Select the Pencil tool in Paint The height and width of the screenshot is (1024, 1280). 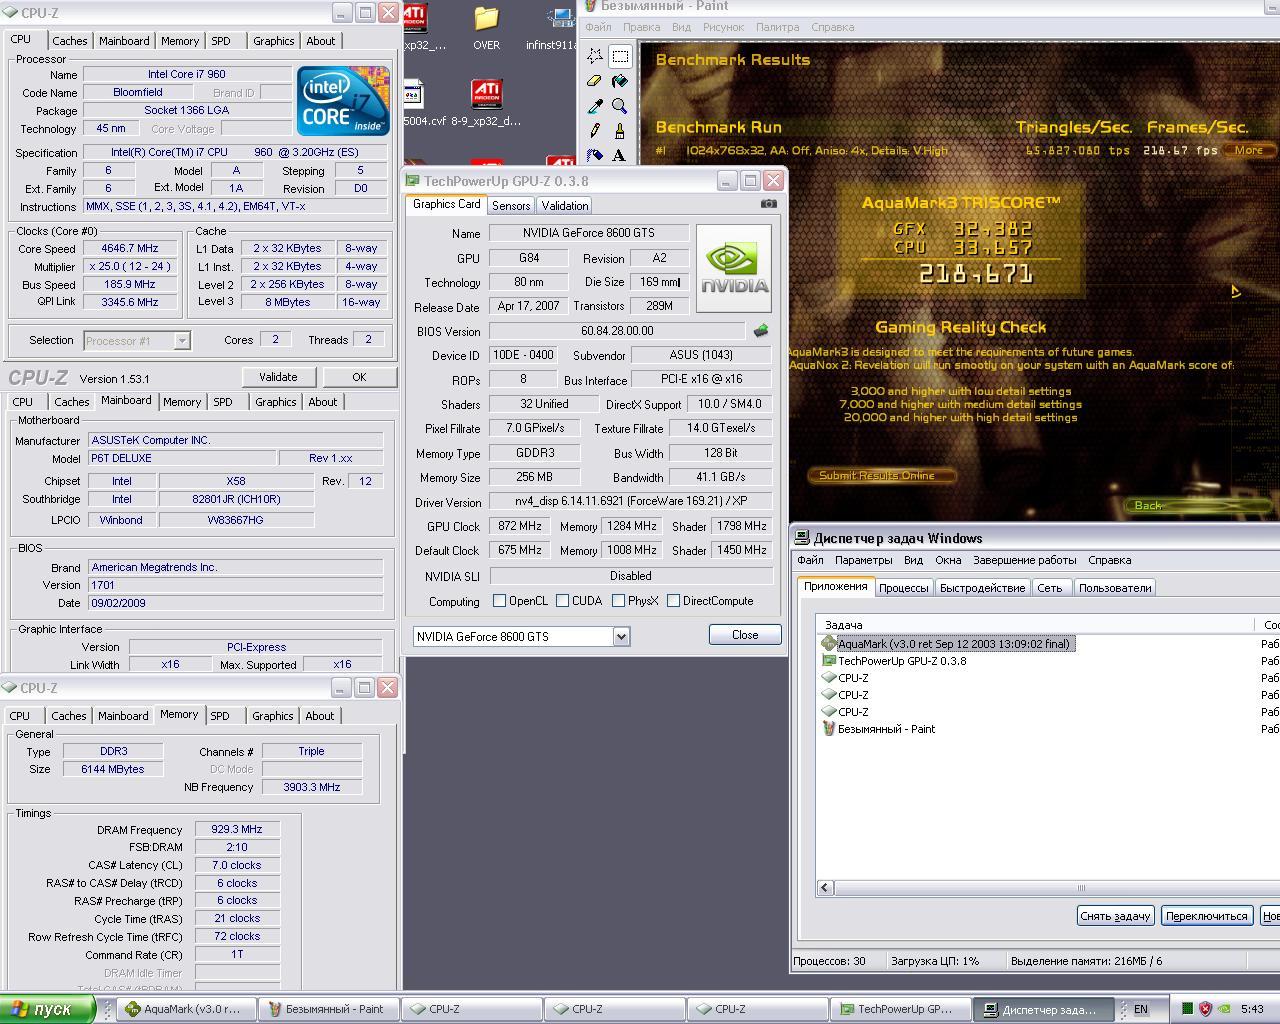[x=595, y=131]
